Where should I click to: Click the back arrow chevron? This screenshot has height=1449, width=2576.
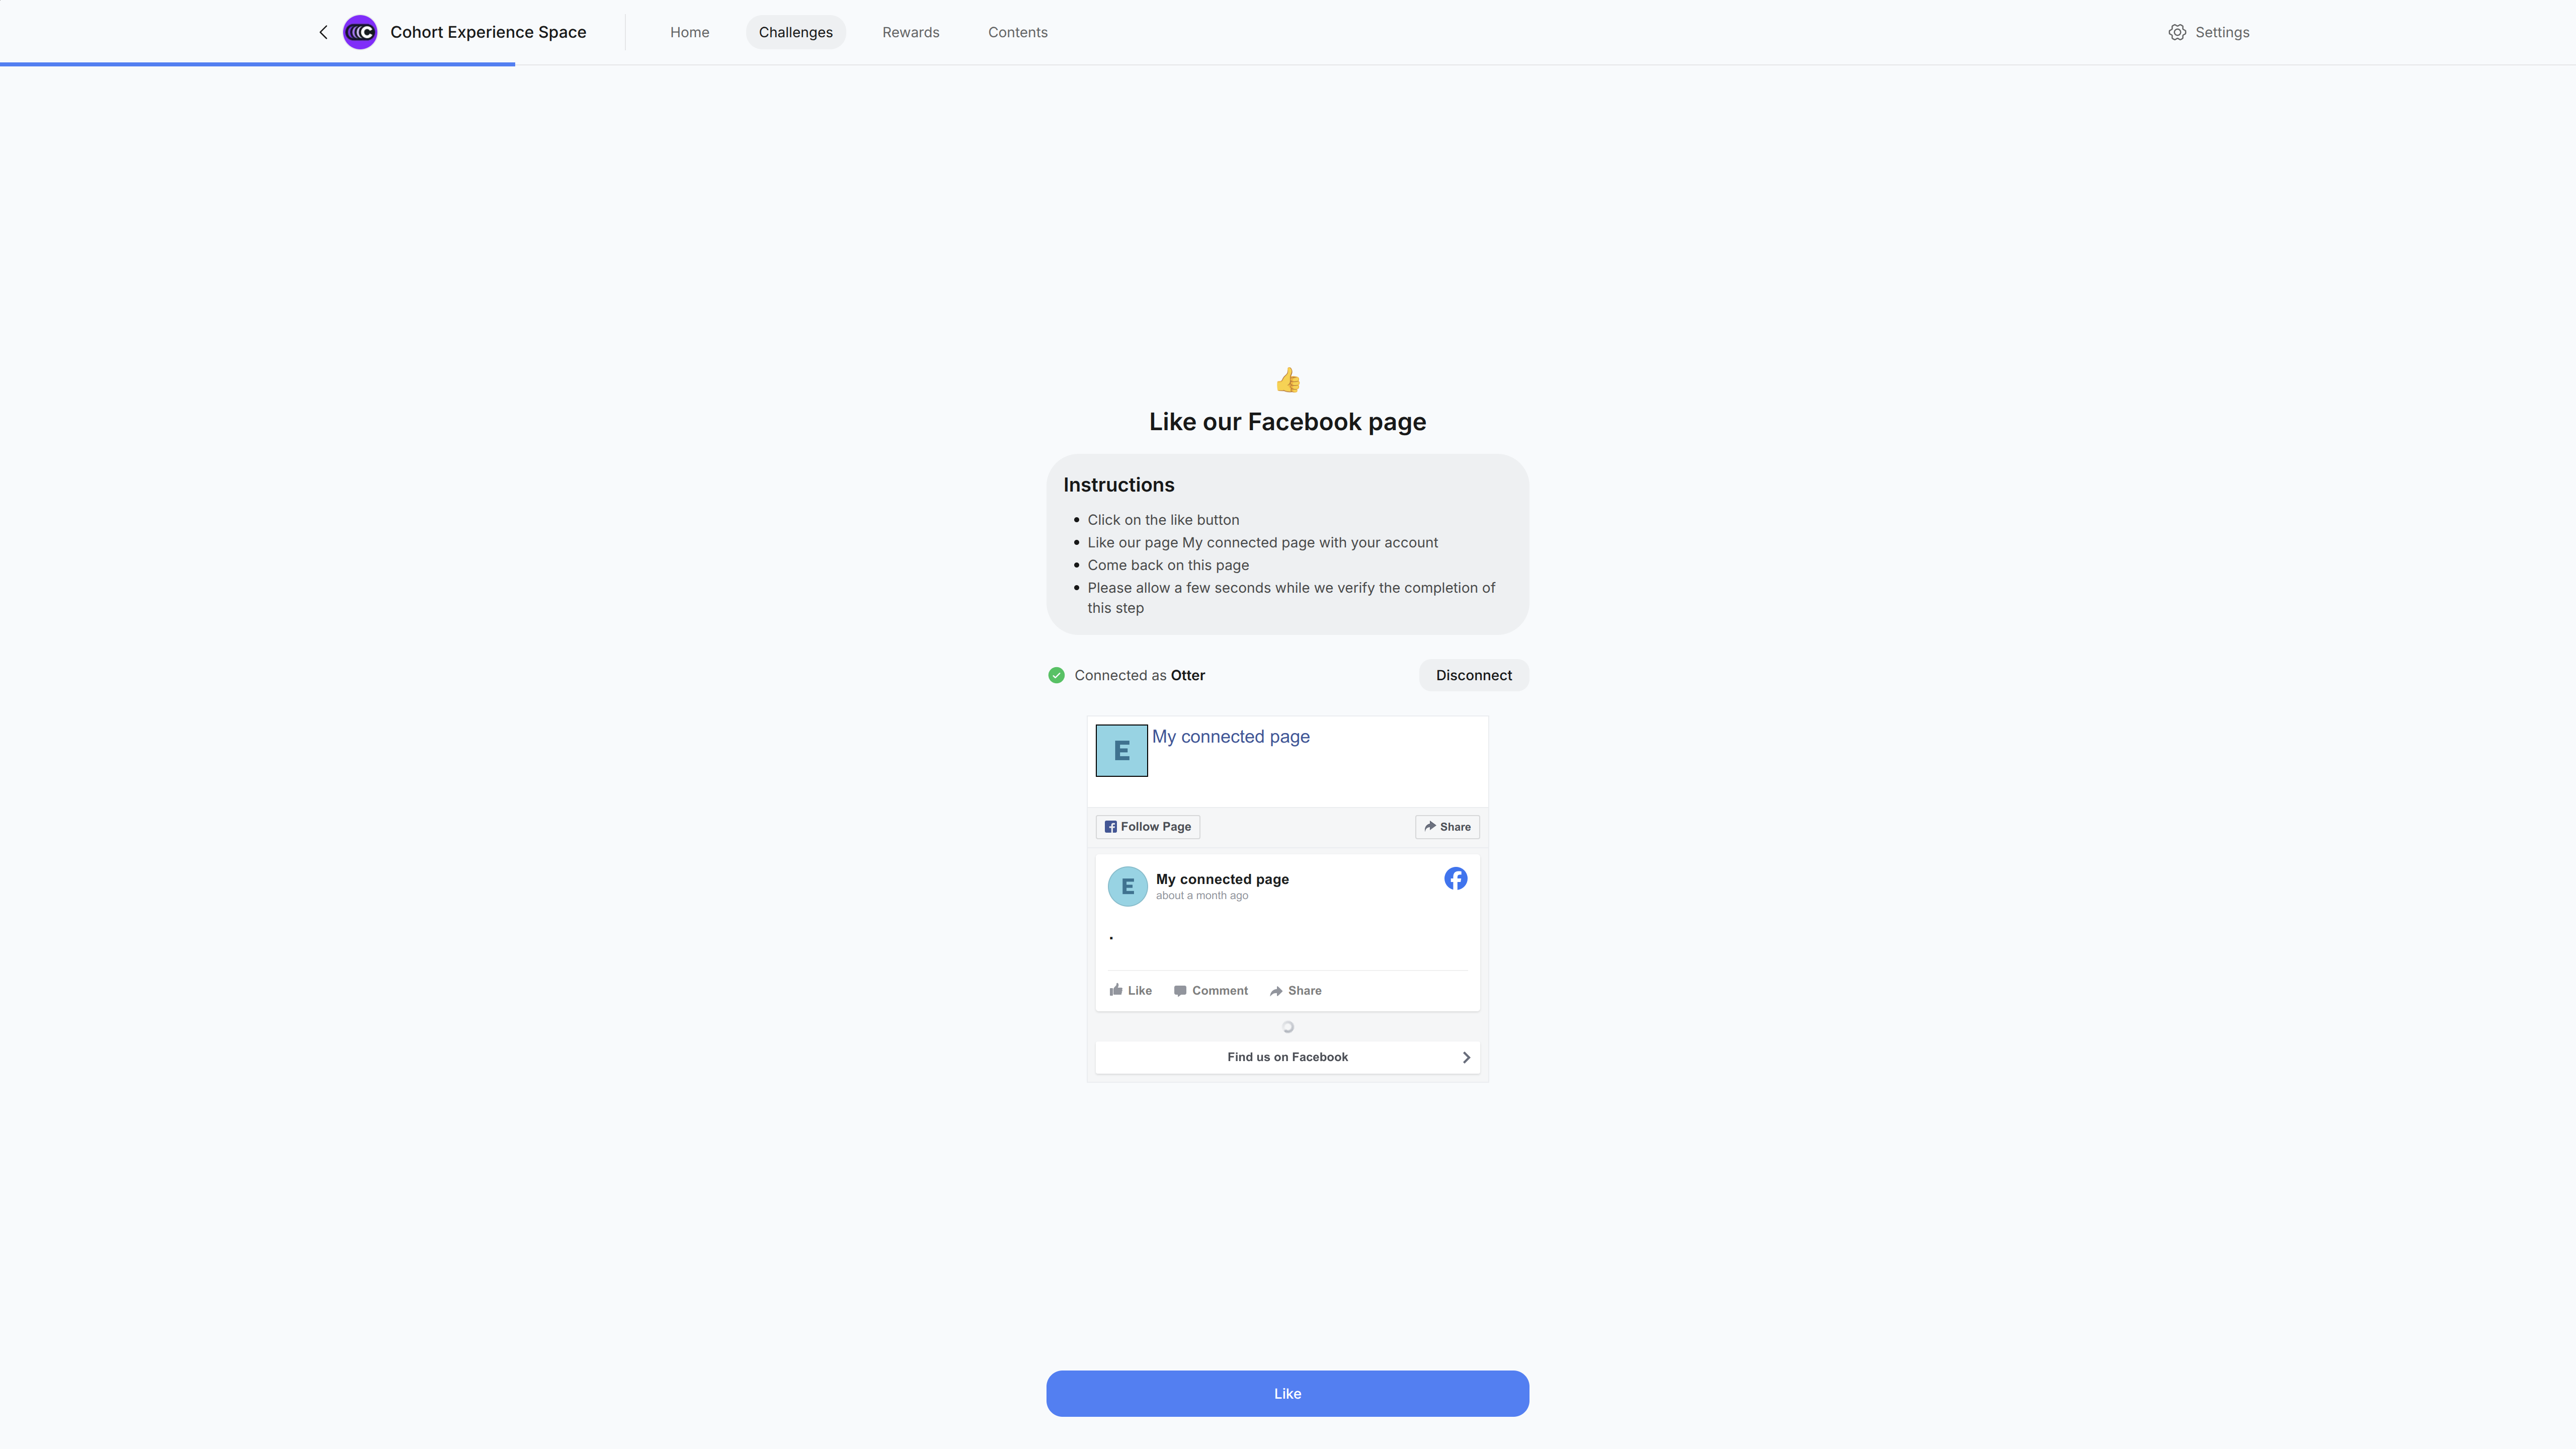pos(323,32)
